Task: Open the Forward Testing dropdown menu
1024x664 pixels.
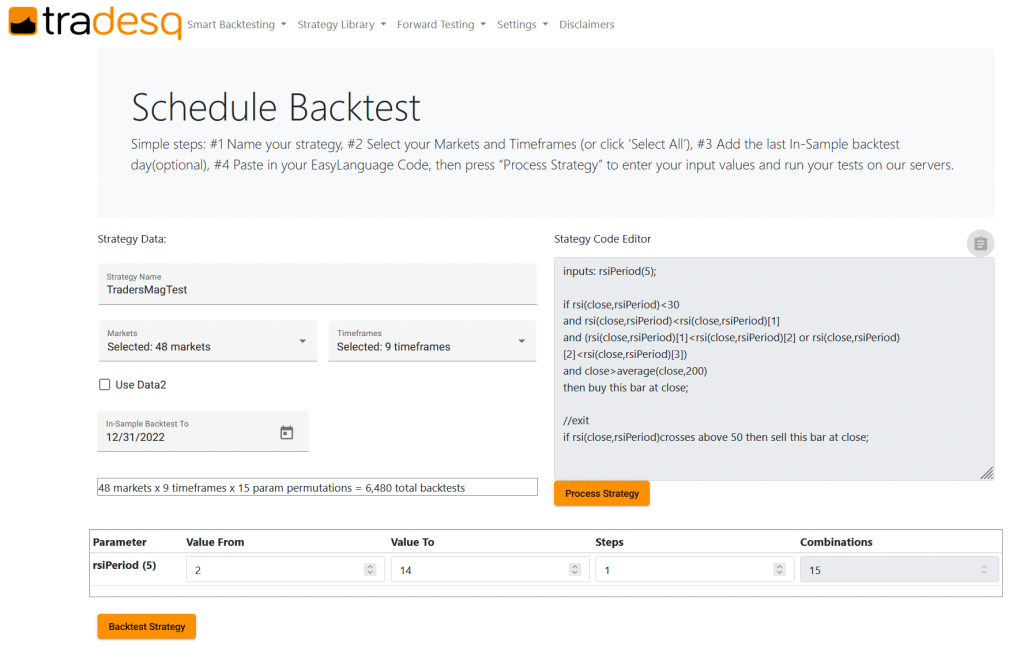Action: (x=441, y=24)
